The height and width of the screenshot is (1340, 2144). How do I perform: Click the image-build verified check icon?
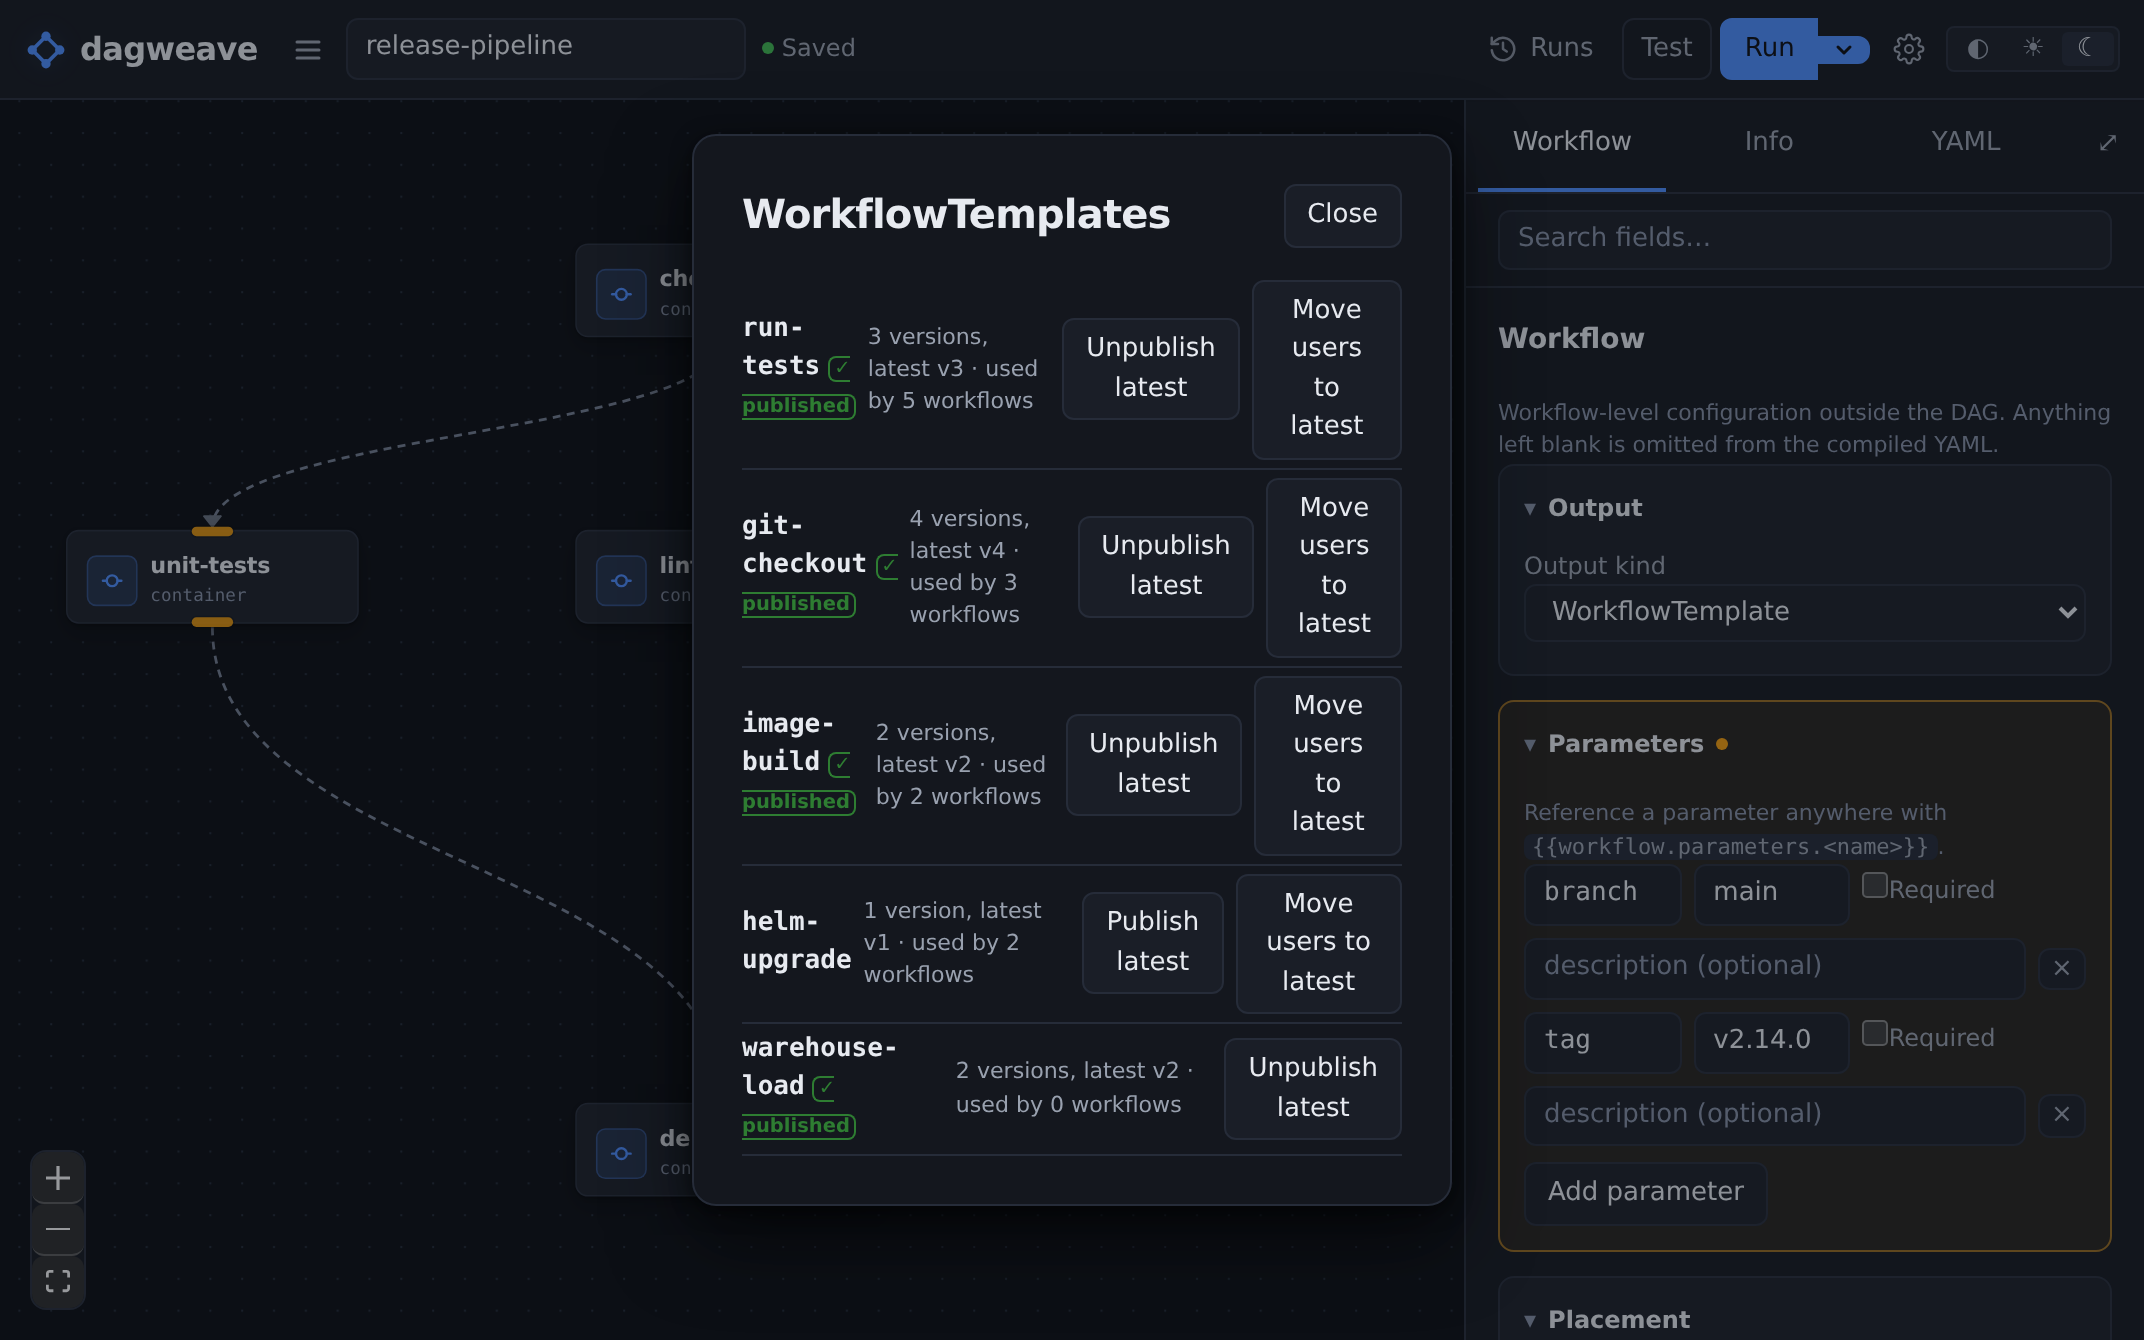tap(840, 764)
